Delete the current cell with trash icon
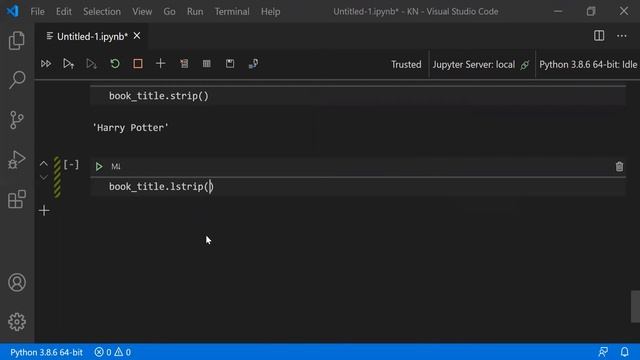Viewport: 640px width, 360px height. 619,167
